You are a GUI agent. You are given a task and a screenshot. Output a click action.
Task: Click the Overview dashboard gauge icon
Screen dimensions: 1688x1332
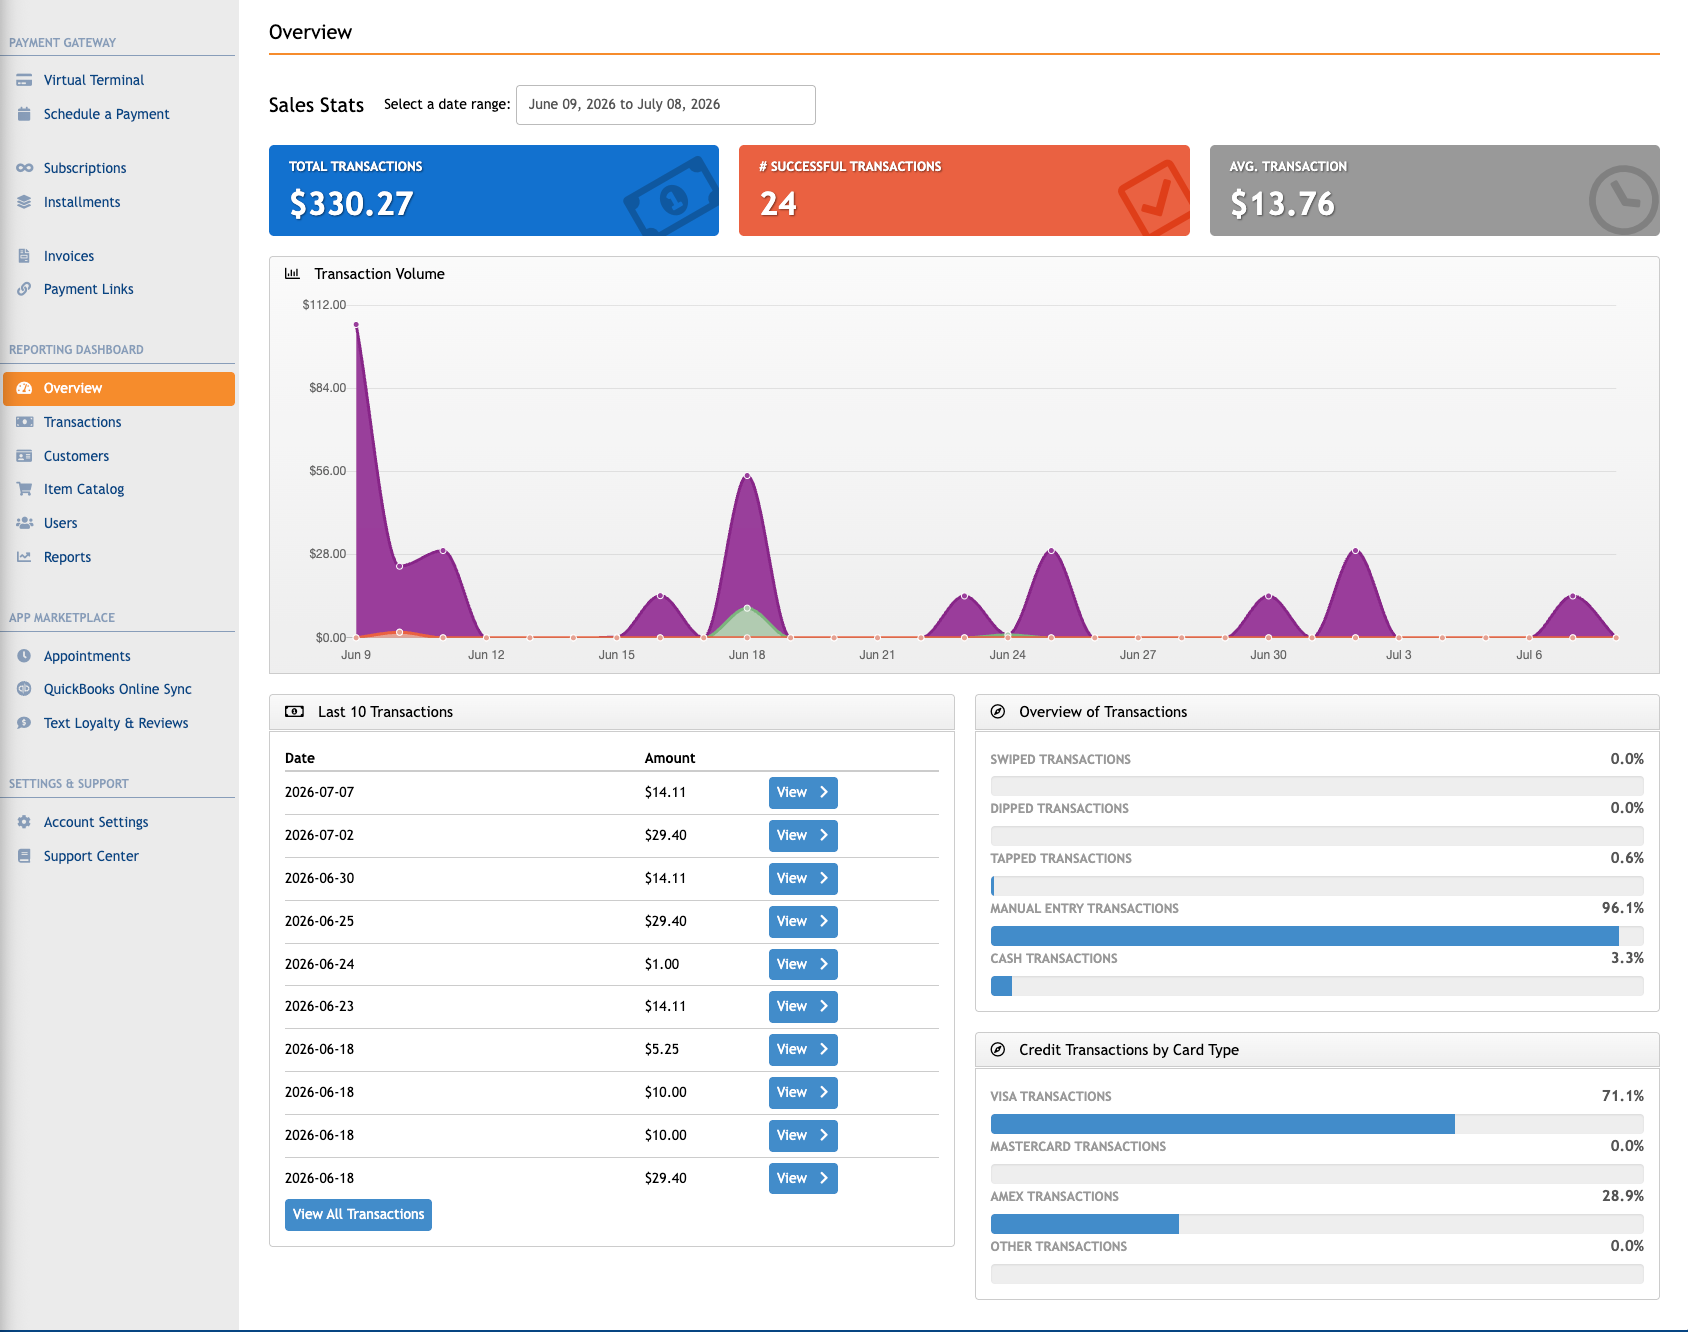pyautogui.click(x=24, y=388)
